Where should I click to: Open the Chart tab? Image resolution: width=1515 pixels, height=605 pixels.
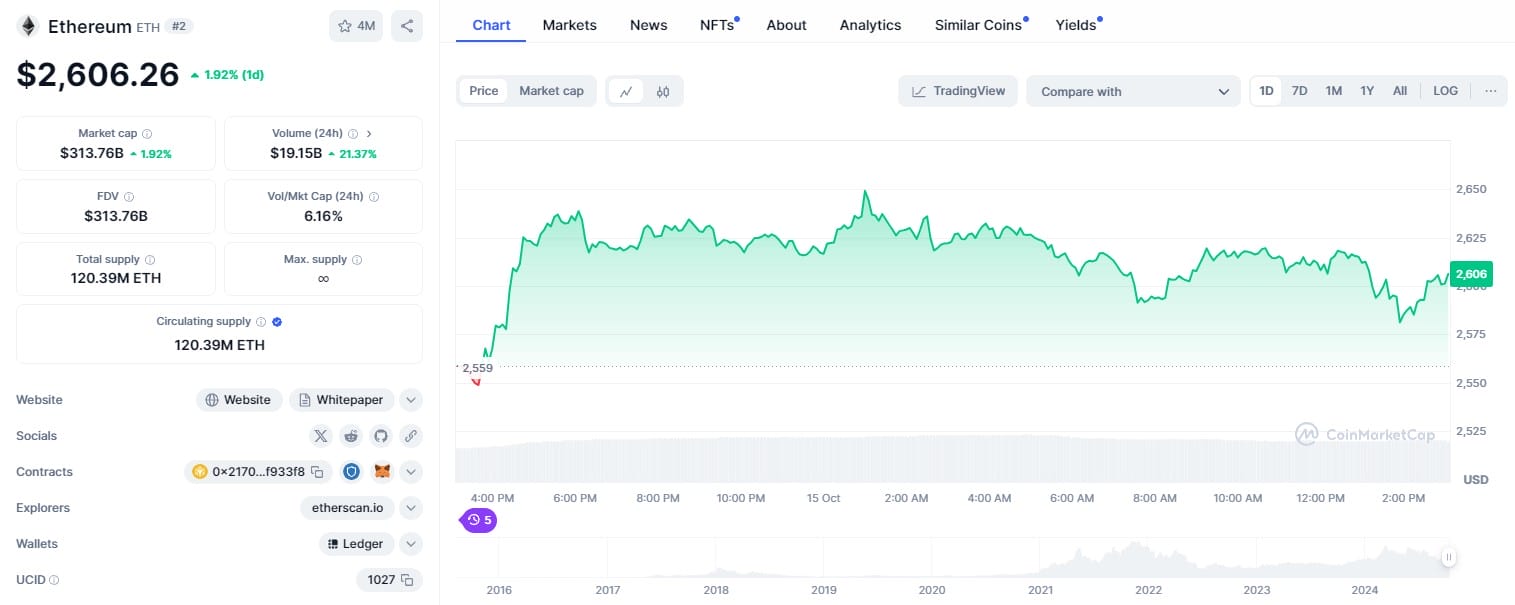[491, 25]
